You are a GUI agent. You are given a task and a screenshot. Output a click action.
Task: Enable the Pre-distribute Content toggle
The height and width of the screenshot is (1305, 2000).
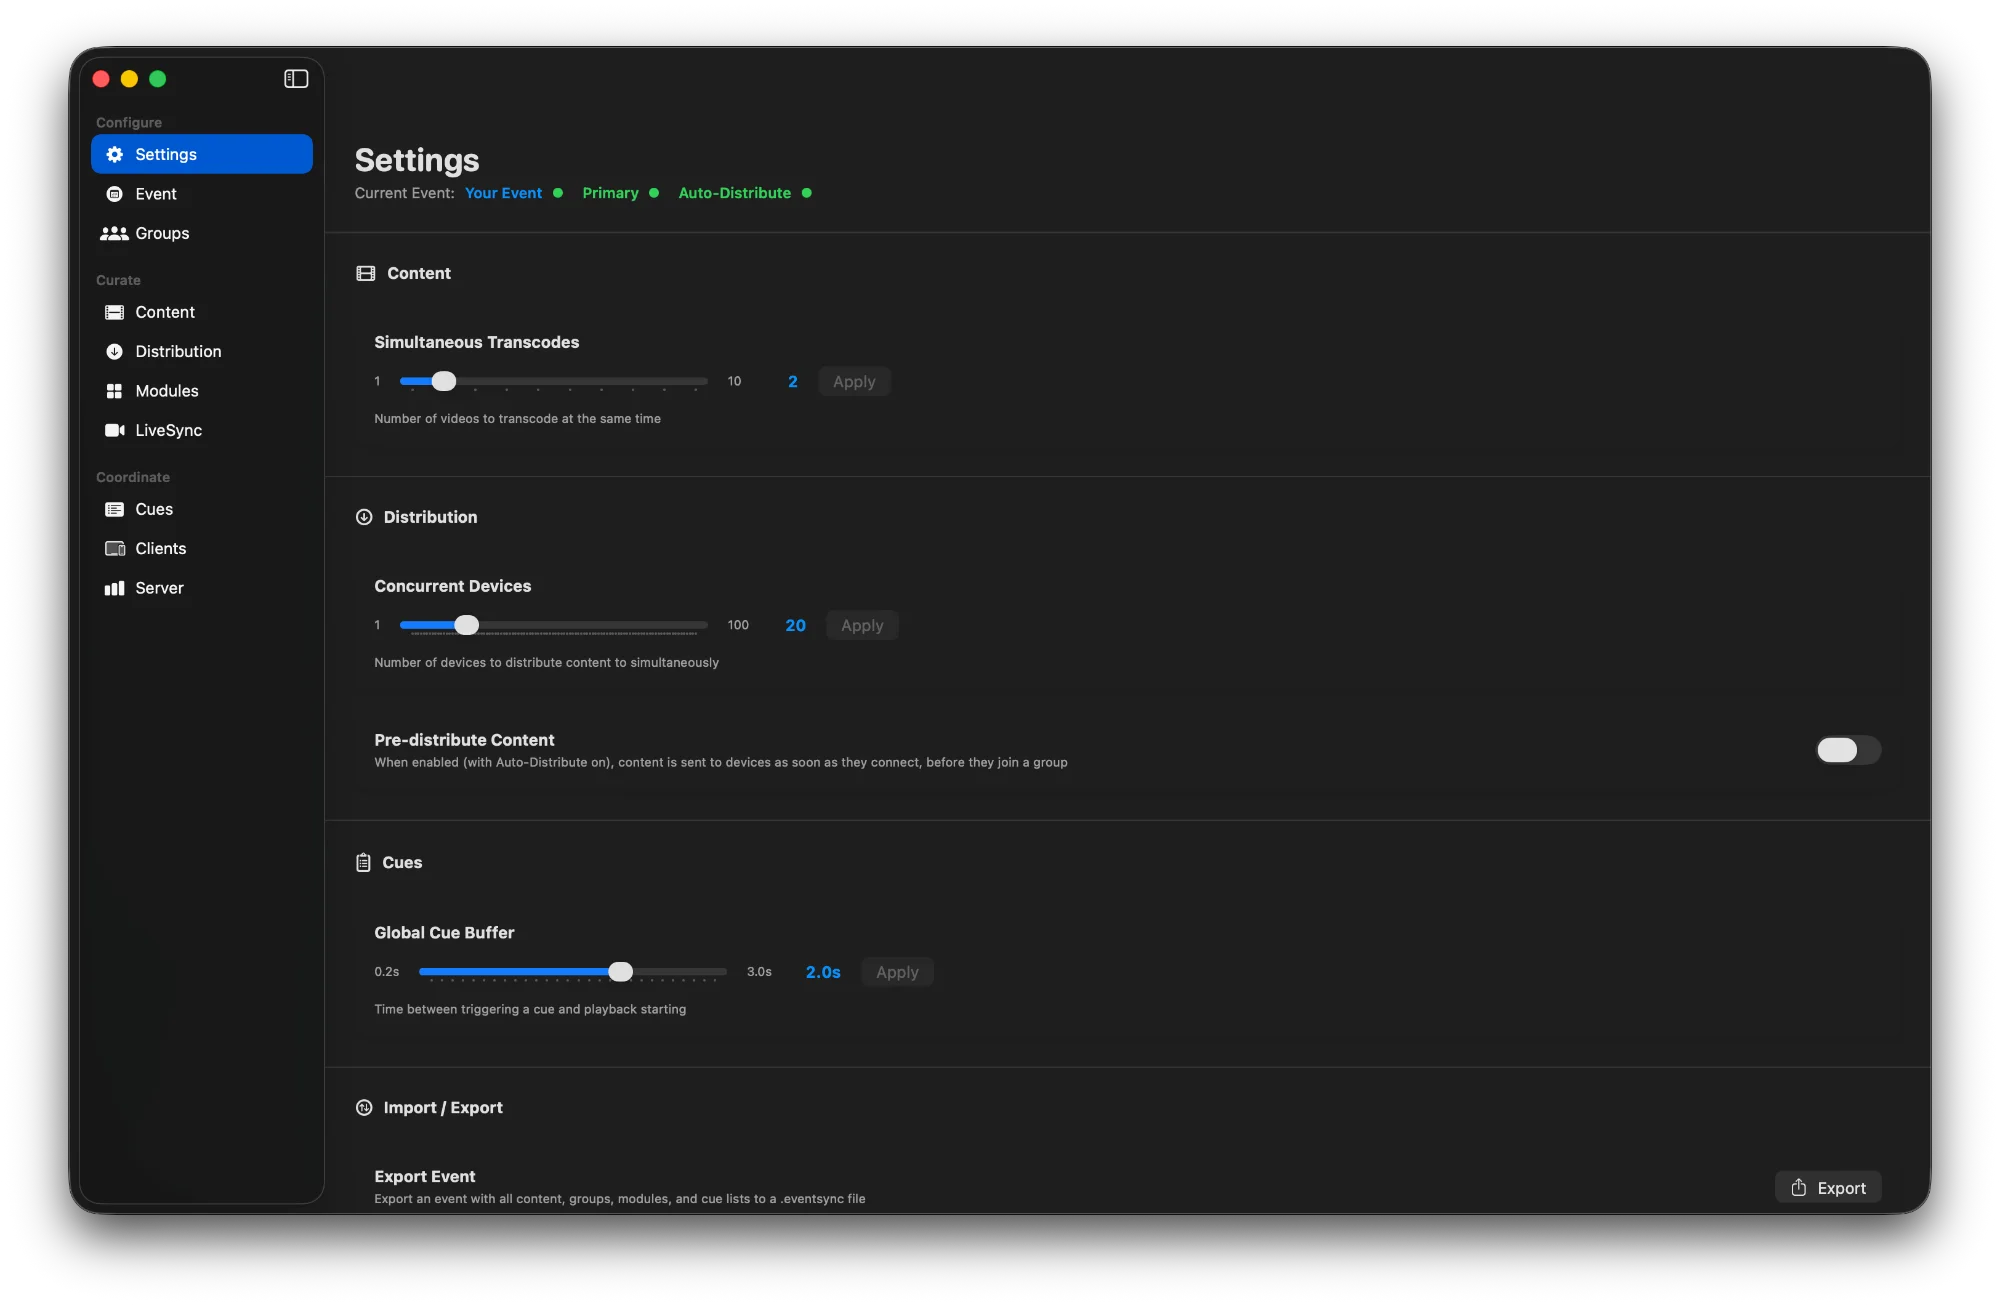pyautogui.click(x=1847, y=750)
